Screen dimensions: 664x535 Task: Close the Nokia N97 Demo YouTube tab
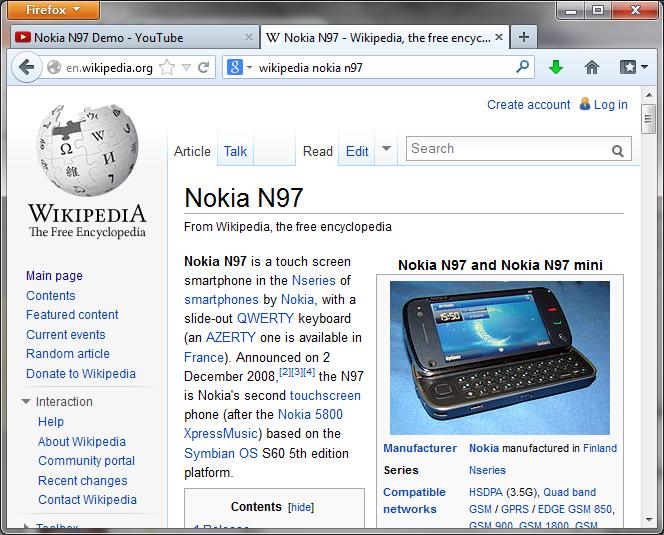click(x=249, y=37)
